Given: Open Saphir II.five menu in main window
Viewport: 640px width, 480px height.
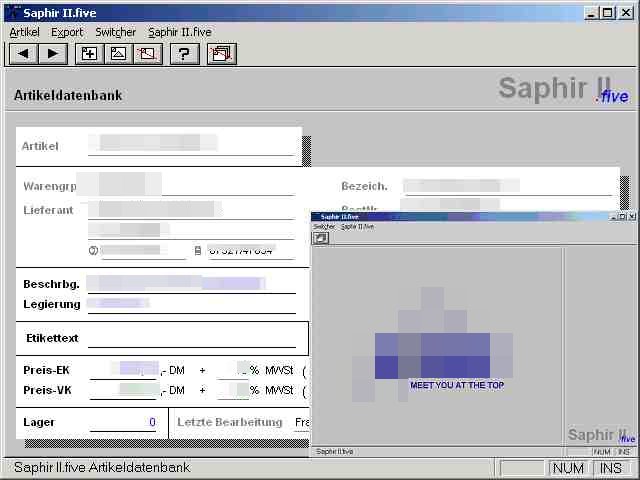Looking at the screenshot, I should point(180,32).
